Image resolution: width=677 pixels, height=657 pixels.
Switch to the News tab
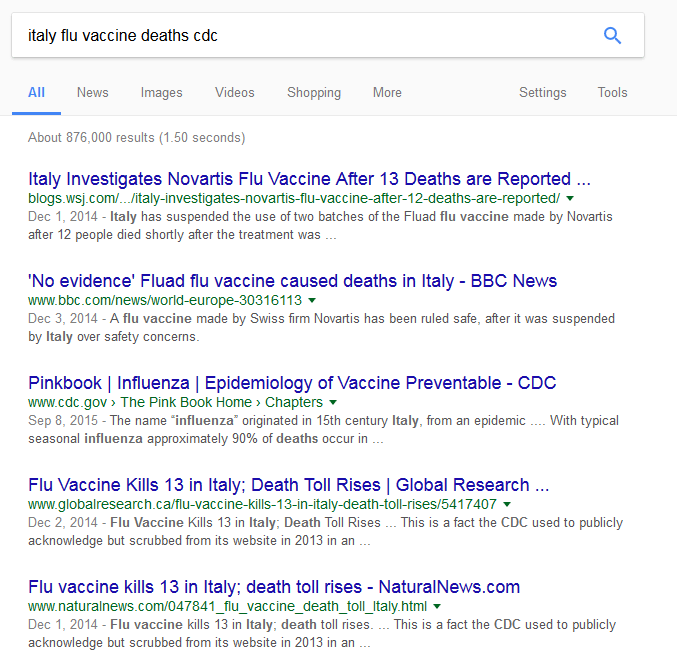92,93
